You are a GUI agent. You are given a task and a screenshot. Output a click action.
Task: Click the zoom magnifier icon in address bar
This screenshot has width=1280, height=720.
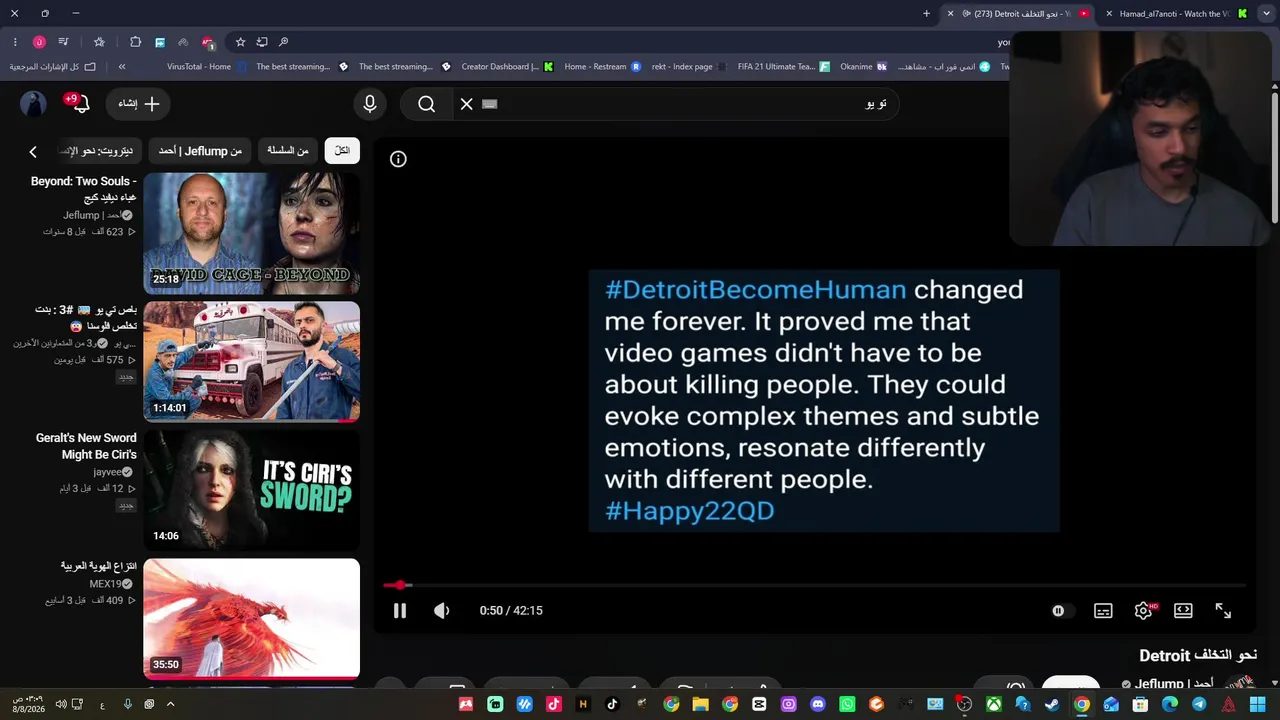coord(284,42)
